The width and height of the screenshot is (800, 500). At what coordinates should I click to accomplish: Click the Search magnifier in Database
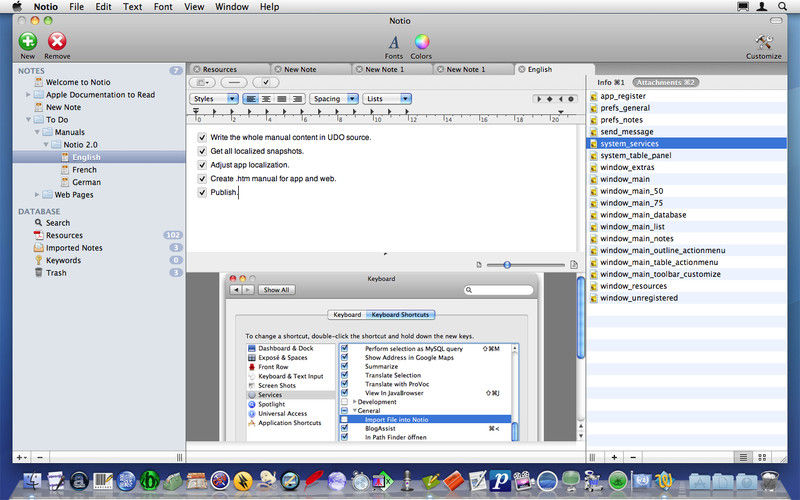coord(38,223)
